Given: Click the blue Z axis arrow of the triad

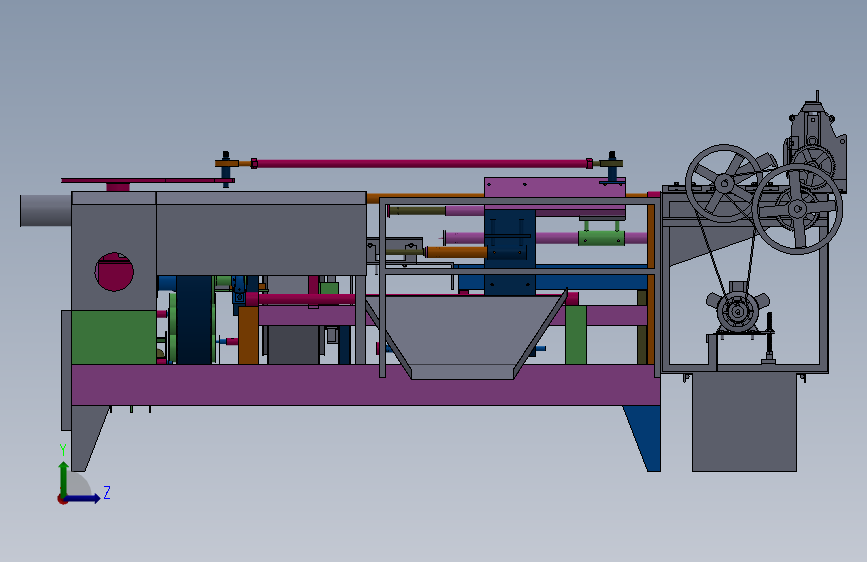Looking at the screenshot, I should 83,498.
